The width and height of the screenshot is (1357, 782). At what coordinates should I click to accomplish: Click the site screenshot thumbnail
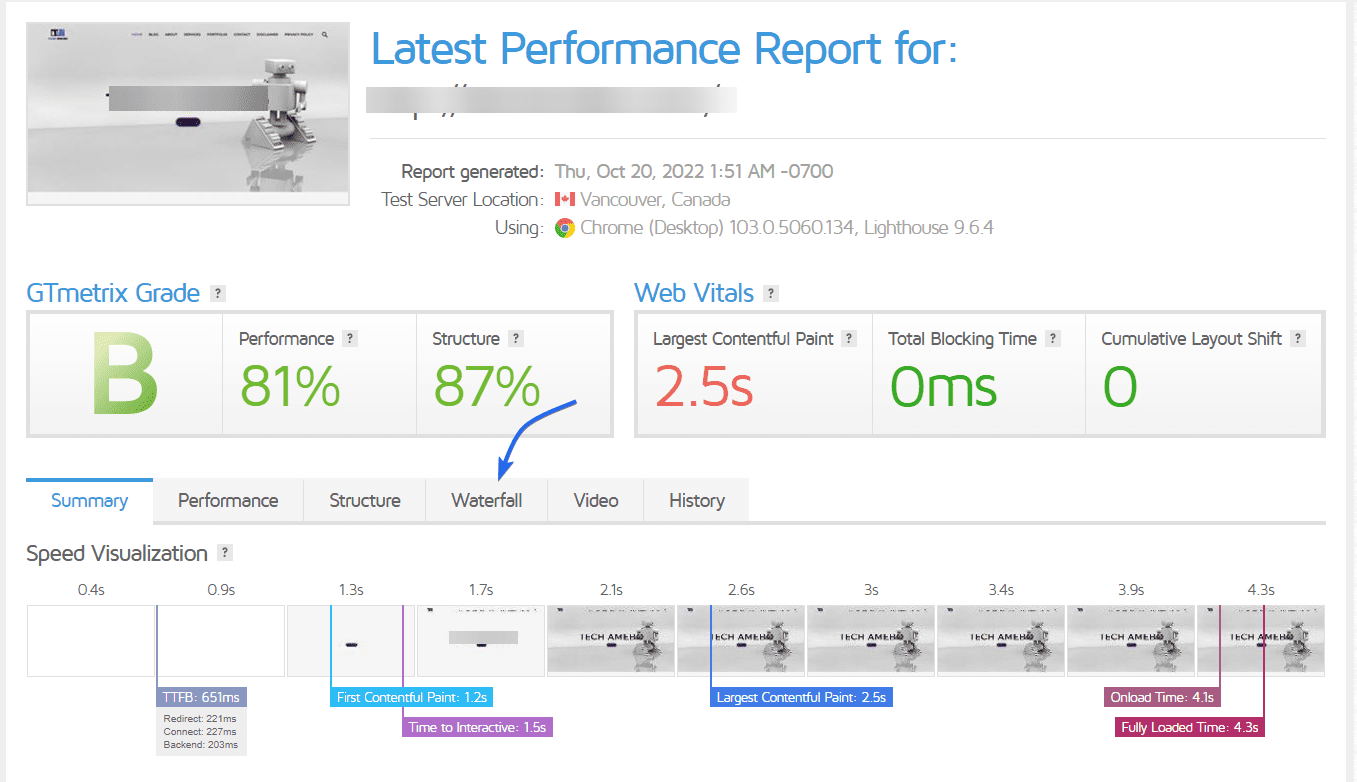pos(188,112)
